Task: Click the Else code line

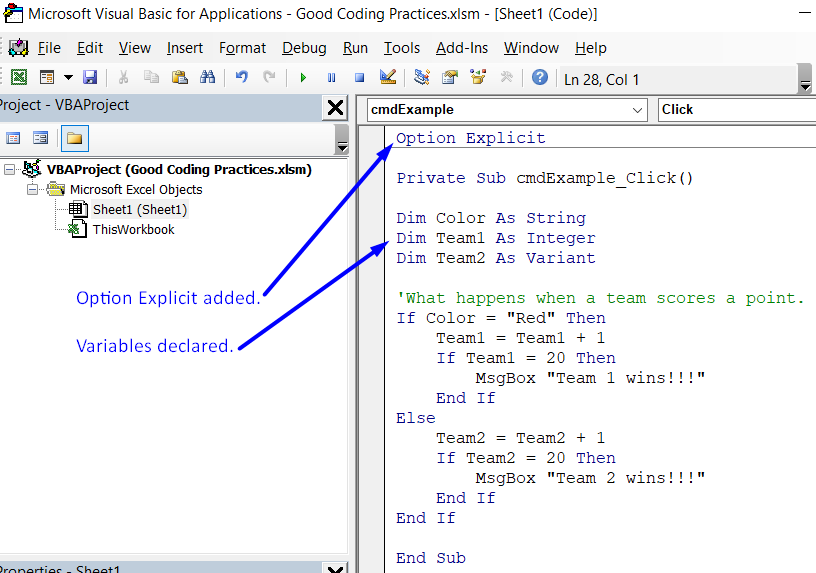Action: point(415,418)
